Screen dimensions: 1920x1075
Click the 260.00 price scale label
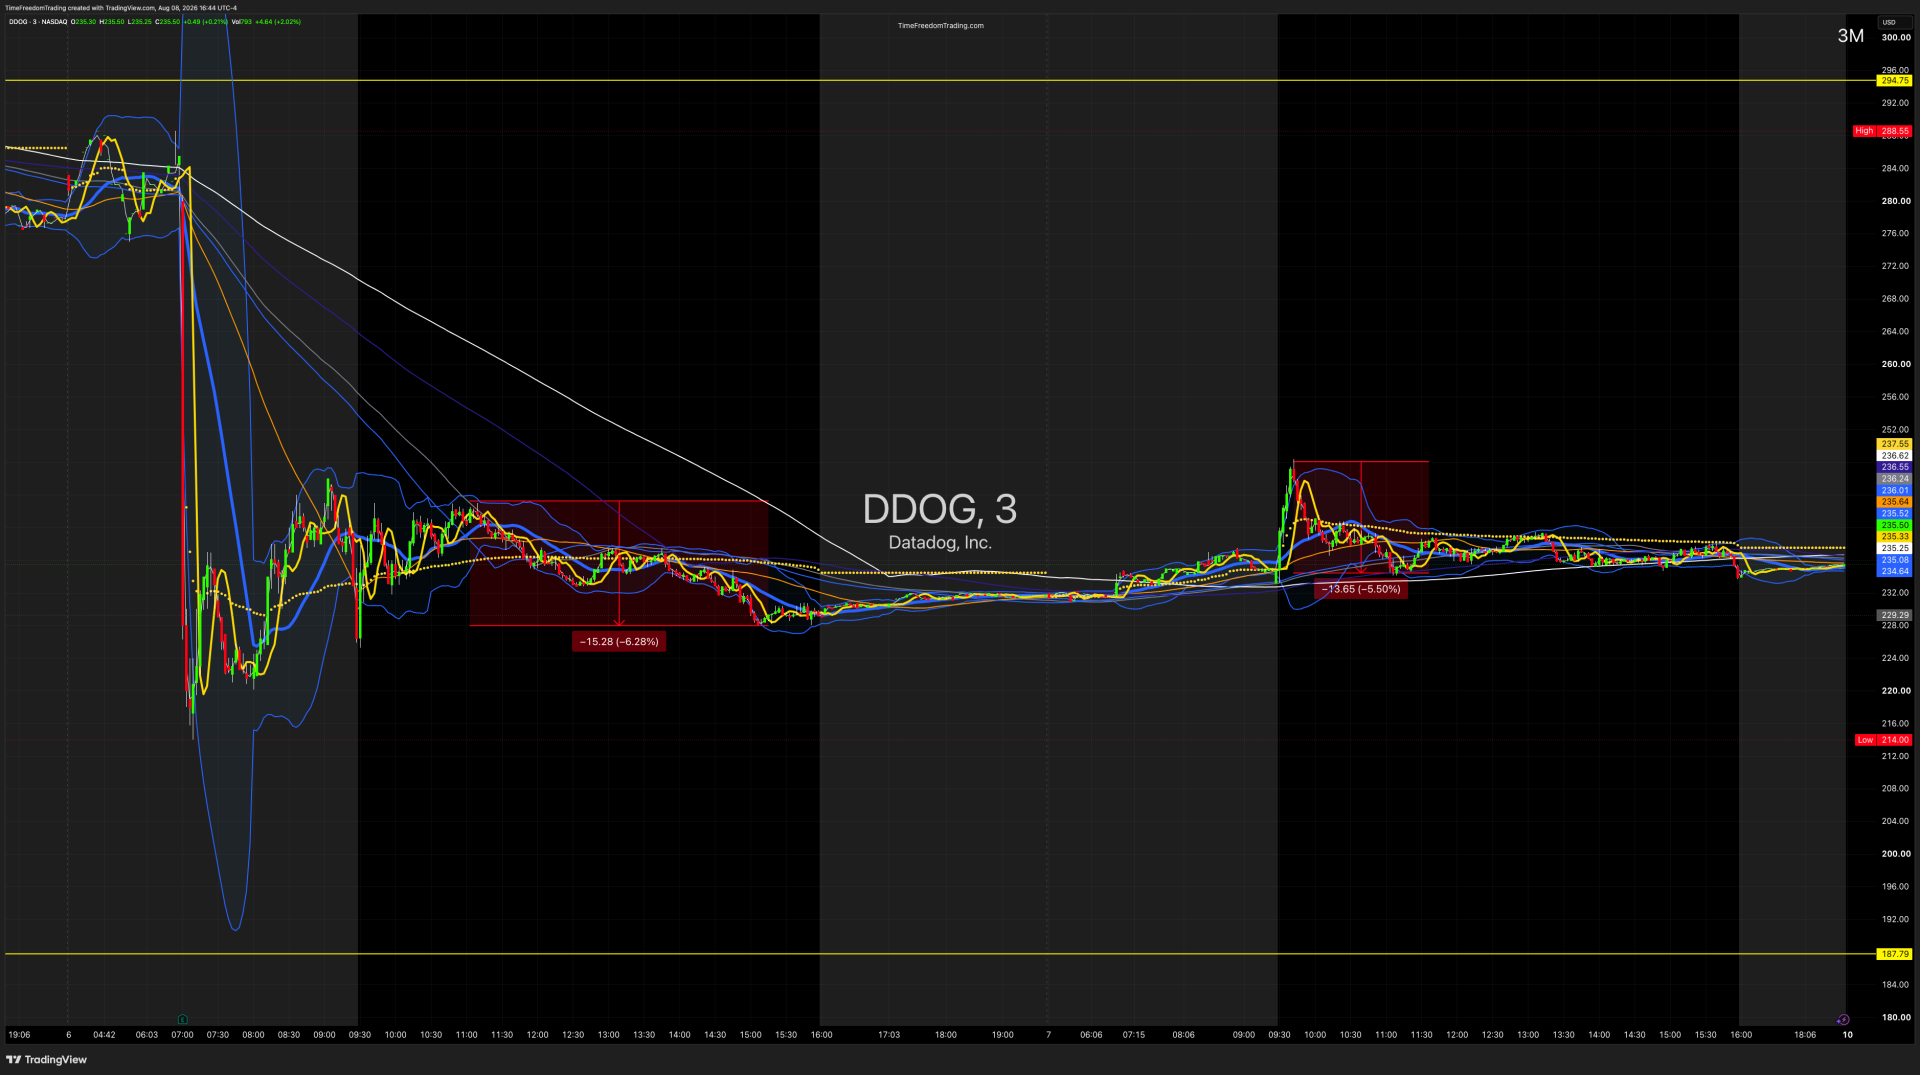click(x=1896, y=364)
